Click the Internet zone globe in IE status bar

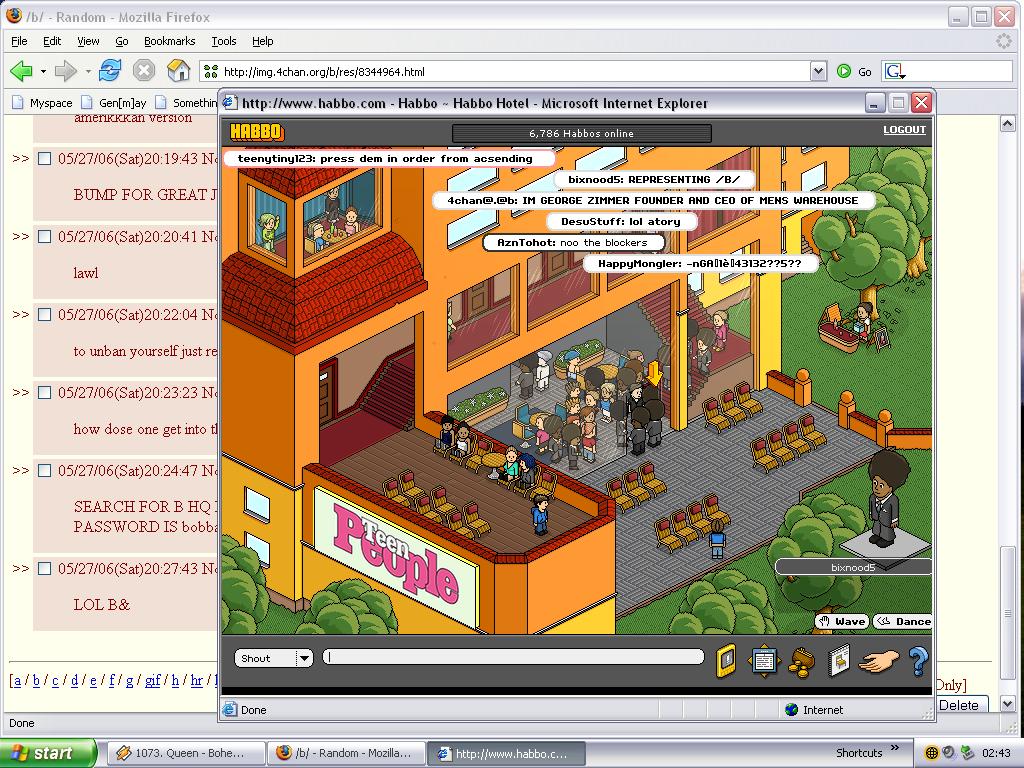(792, 710)
